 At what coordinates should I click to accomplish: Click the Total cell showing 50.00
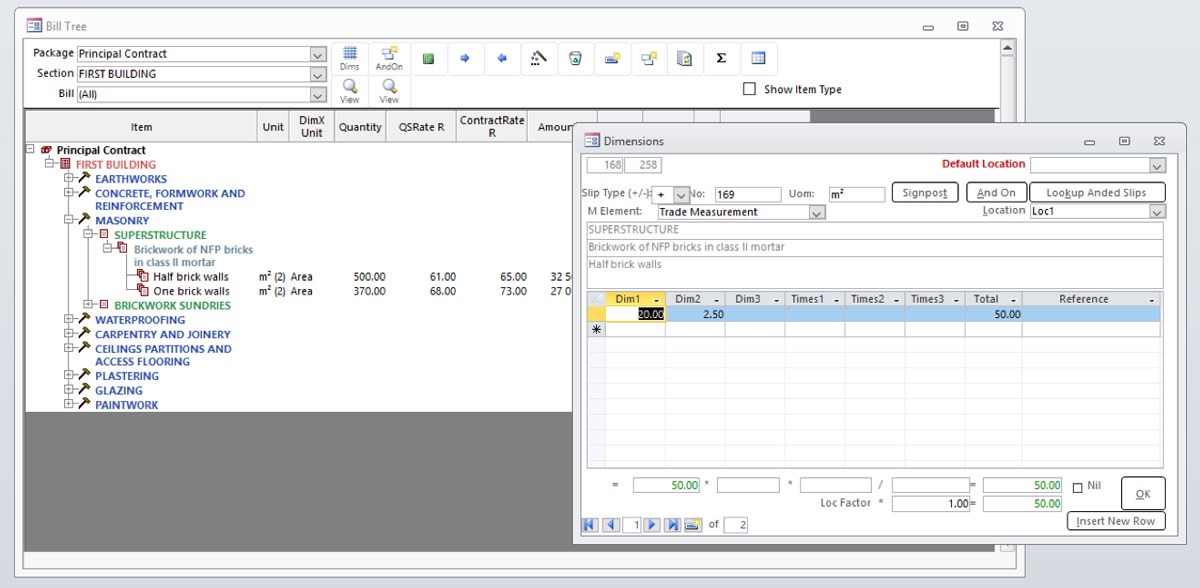click(993, 314)
